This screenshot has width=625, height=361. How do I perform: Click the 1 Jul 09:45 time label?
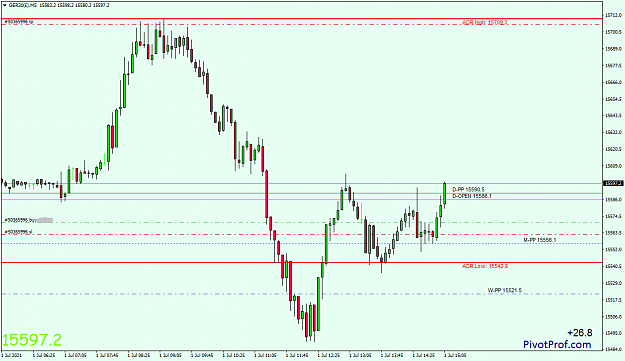click(x=202, y=354)
